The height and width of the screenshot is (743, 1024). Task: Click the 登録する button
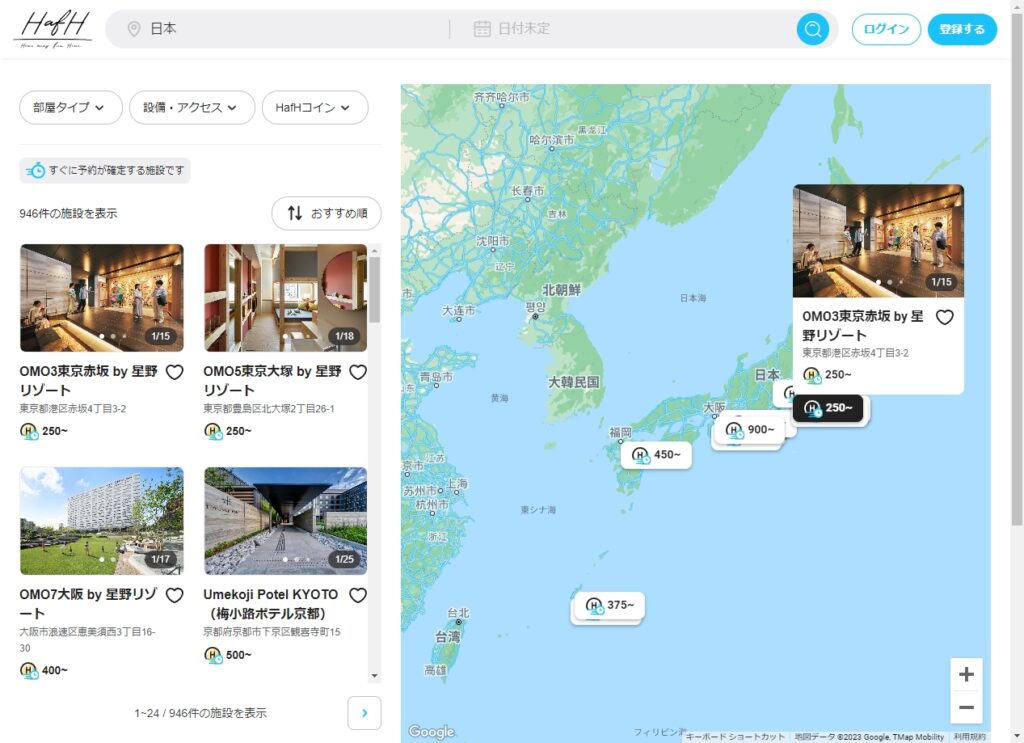click(962, 29)
